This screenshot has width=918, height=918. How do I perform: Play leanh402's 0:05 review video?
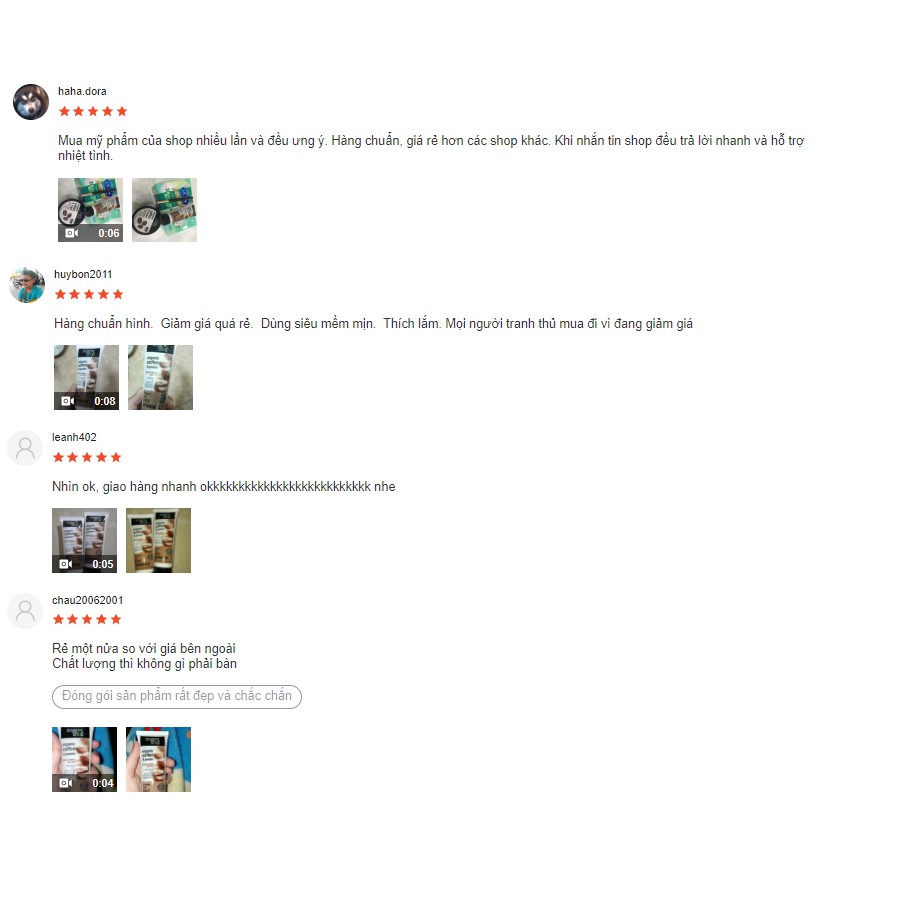click(x=84, y=540)
